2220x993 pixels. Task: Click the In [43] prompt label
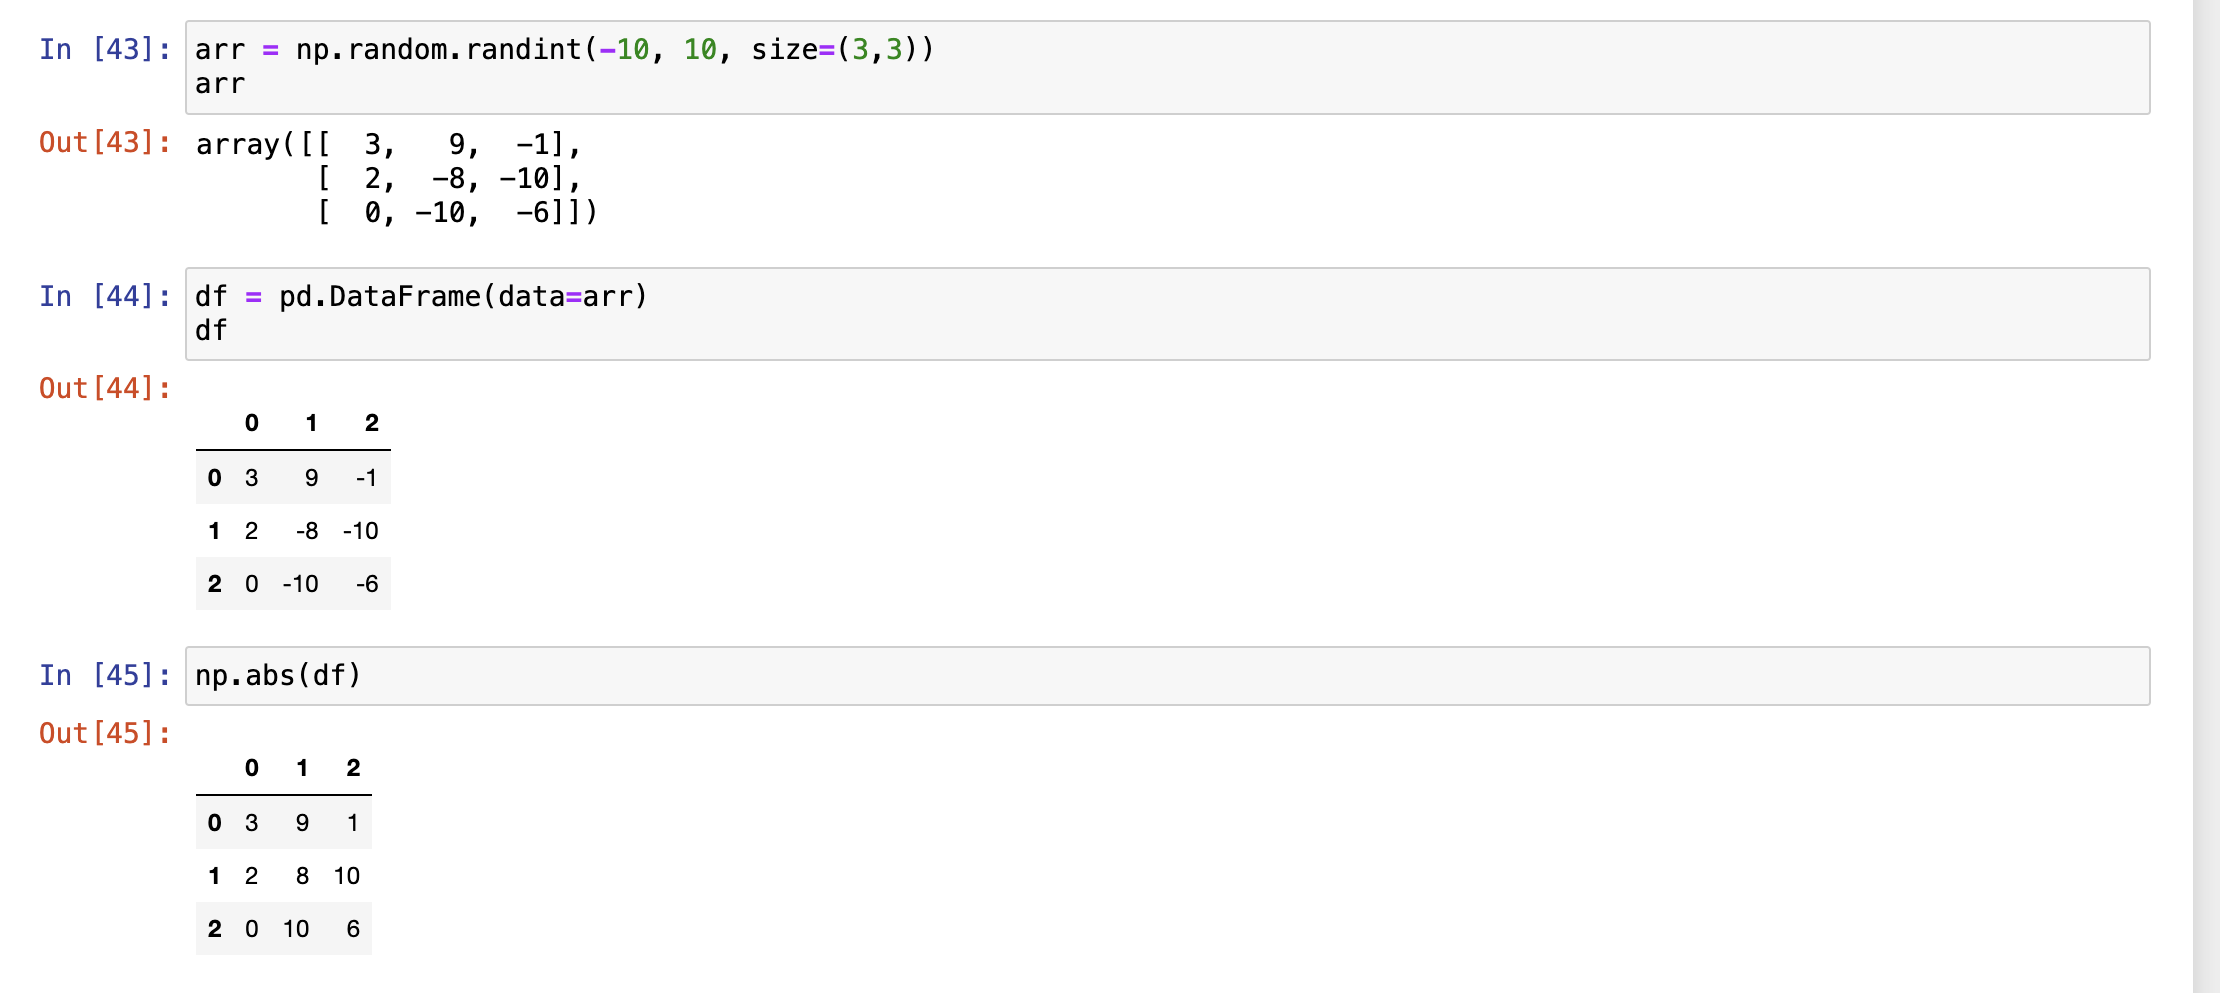click(x=104, y=49)
